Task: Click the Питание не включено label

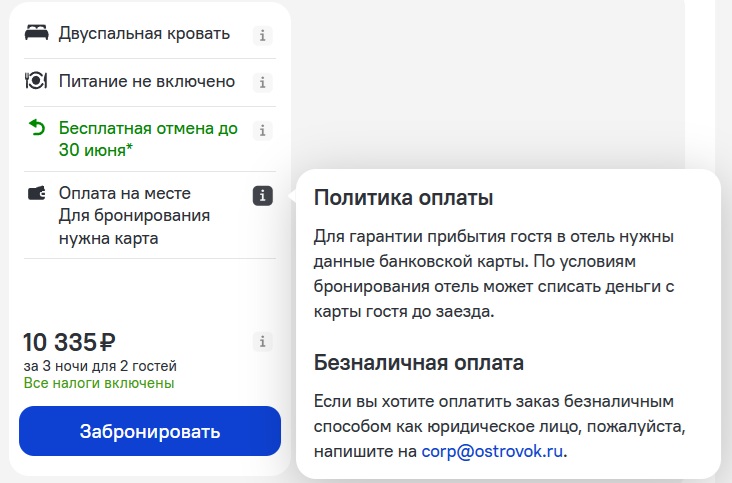Action: [147, 81]
